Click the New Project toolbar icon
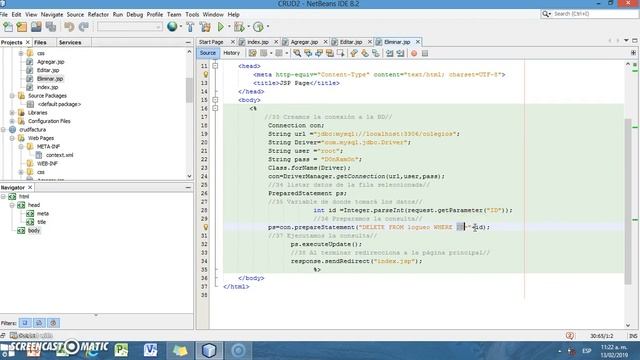This screenshot has width=640, height=360. click(22, 27)
